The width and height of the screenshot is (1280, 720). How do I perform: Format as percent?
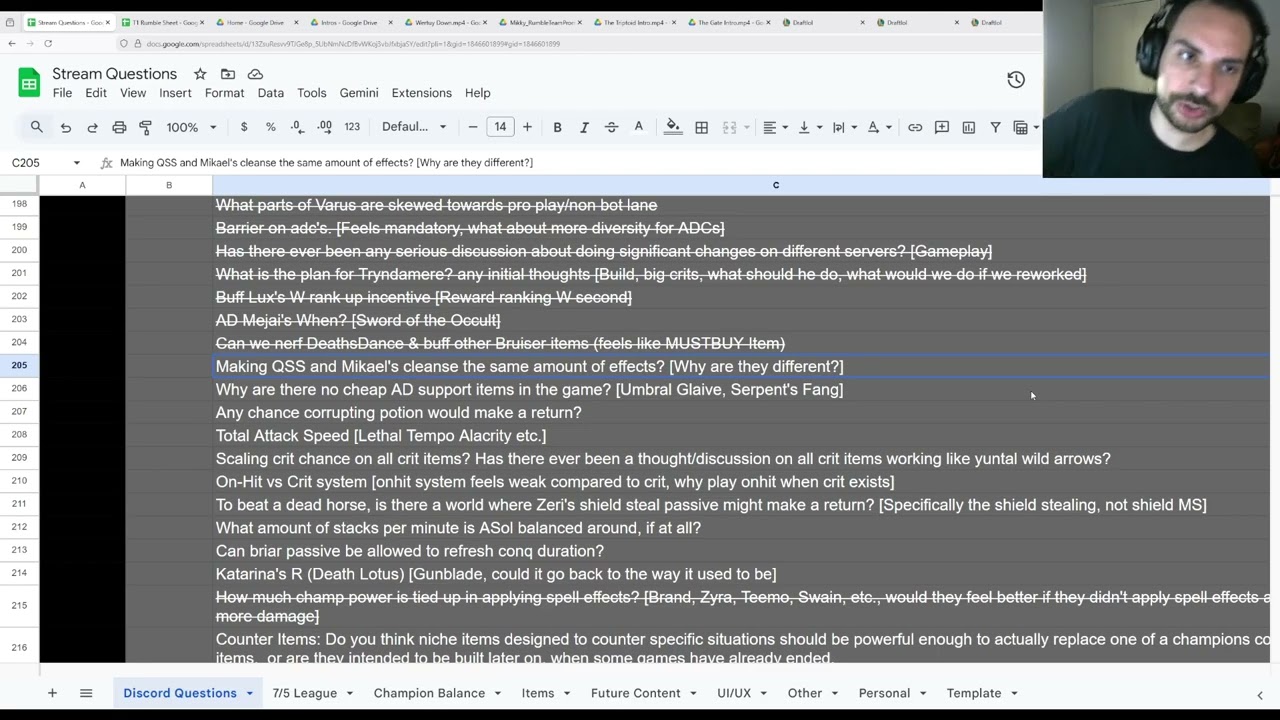click(x=270, y=127)
